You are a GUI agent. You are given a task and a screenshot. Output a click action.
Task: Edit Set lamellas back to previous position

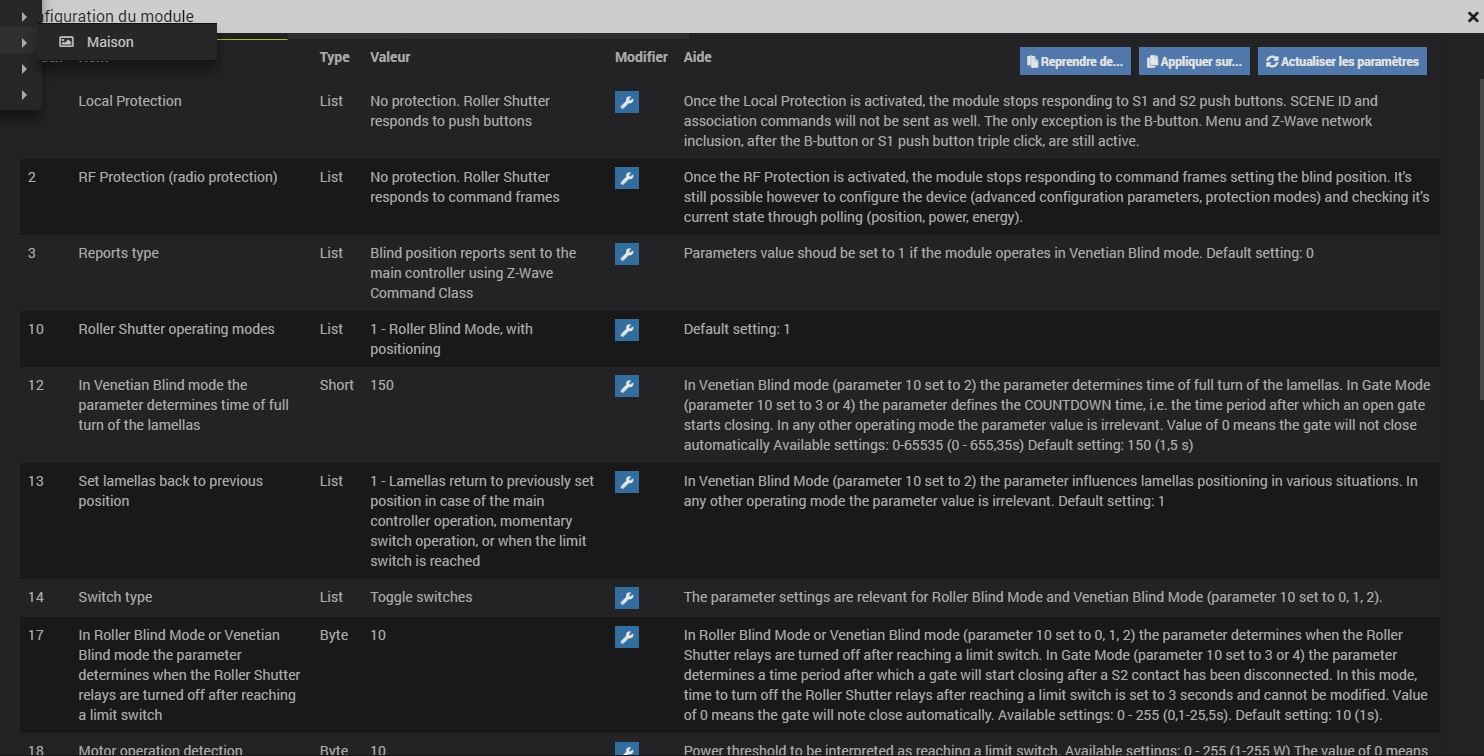pyautogui.click(x=627, y=482)
